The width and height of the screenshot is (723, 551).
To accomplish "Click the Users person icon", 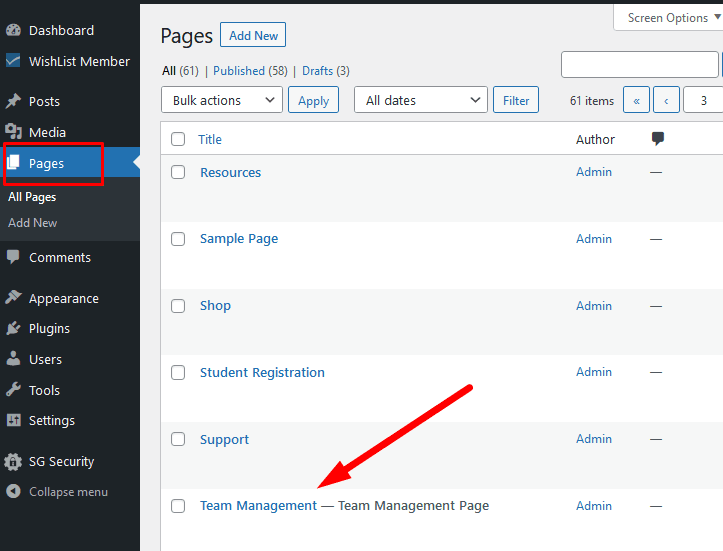I will tap(13, 359).
